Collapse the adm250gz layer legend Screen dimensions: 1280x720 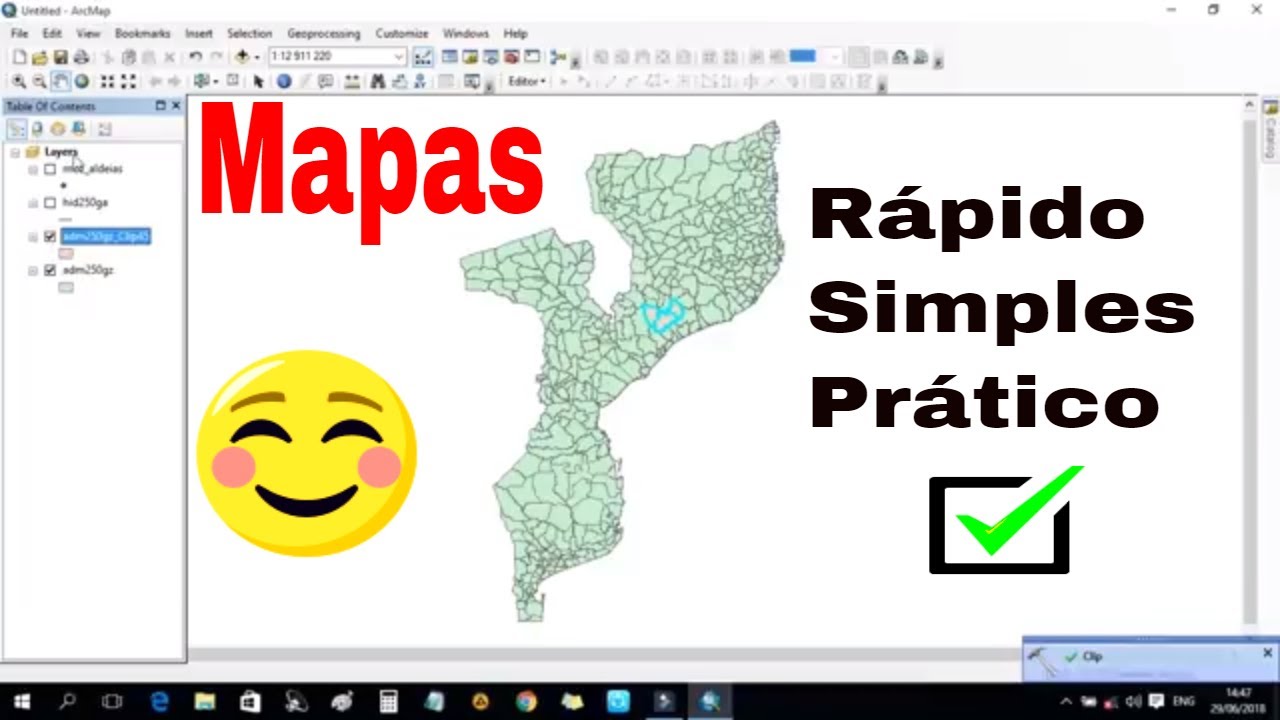(33, 271)
